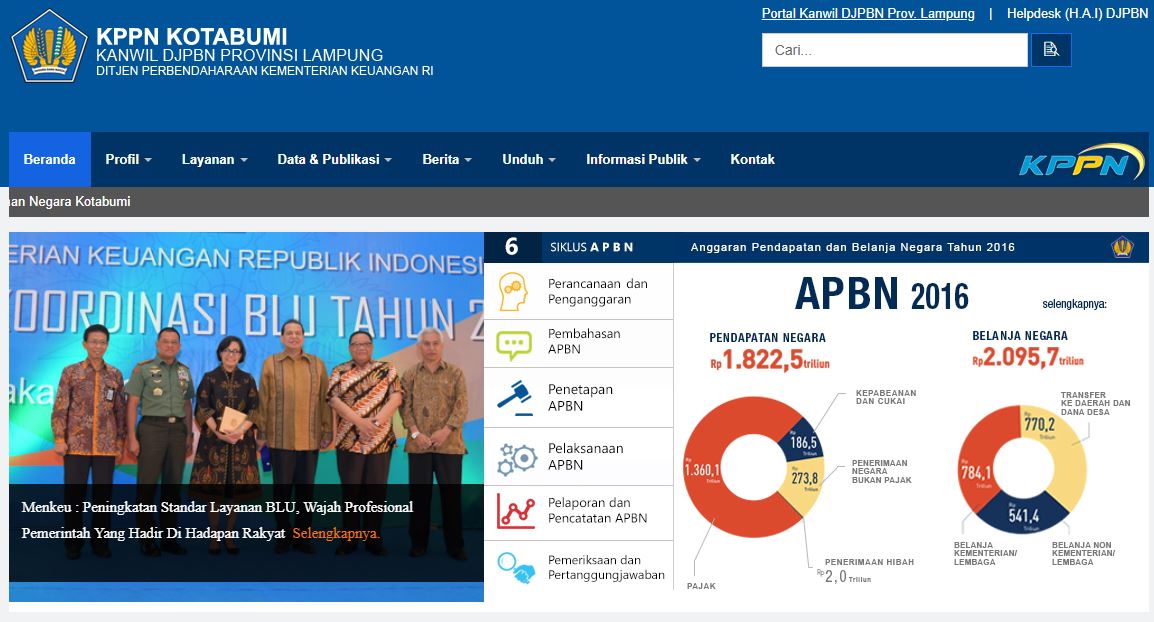This screenshot has height=622, width=1154.
Task: Open the Beranda tab
Action: point(49,160)
